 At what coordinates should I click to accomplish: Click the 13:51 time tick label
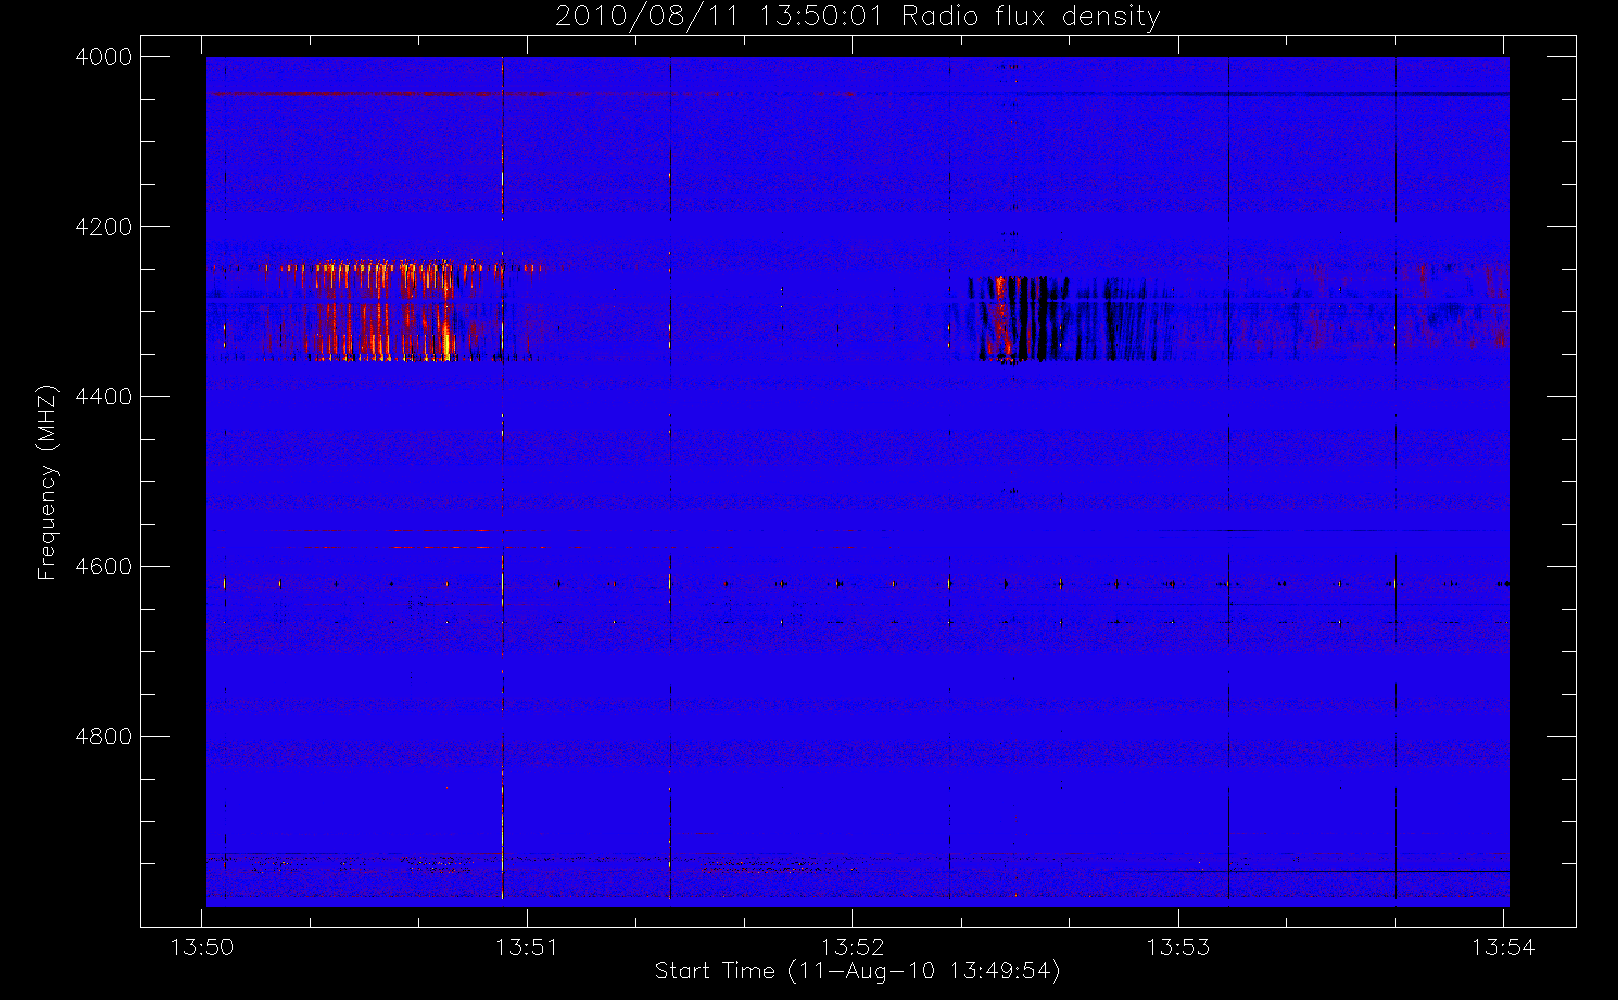[527, 947]
